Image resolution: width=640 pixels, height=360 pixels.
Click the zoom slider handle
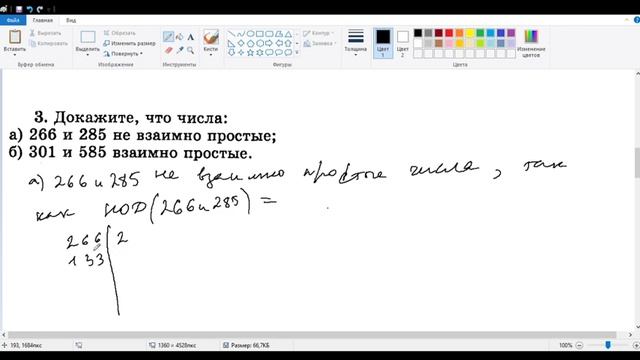(608, 345)
